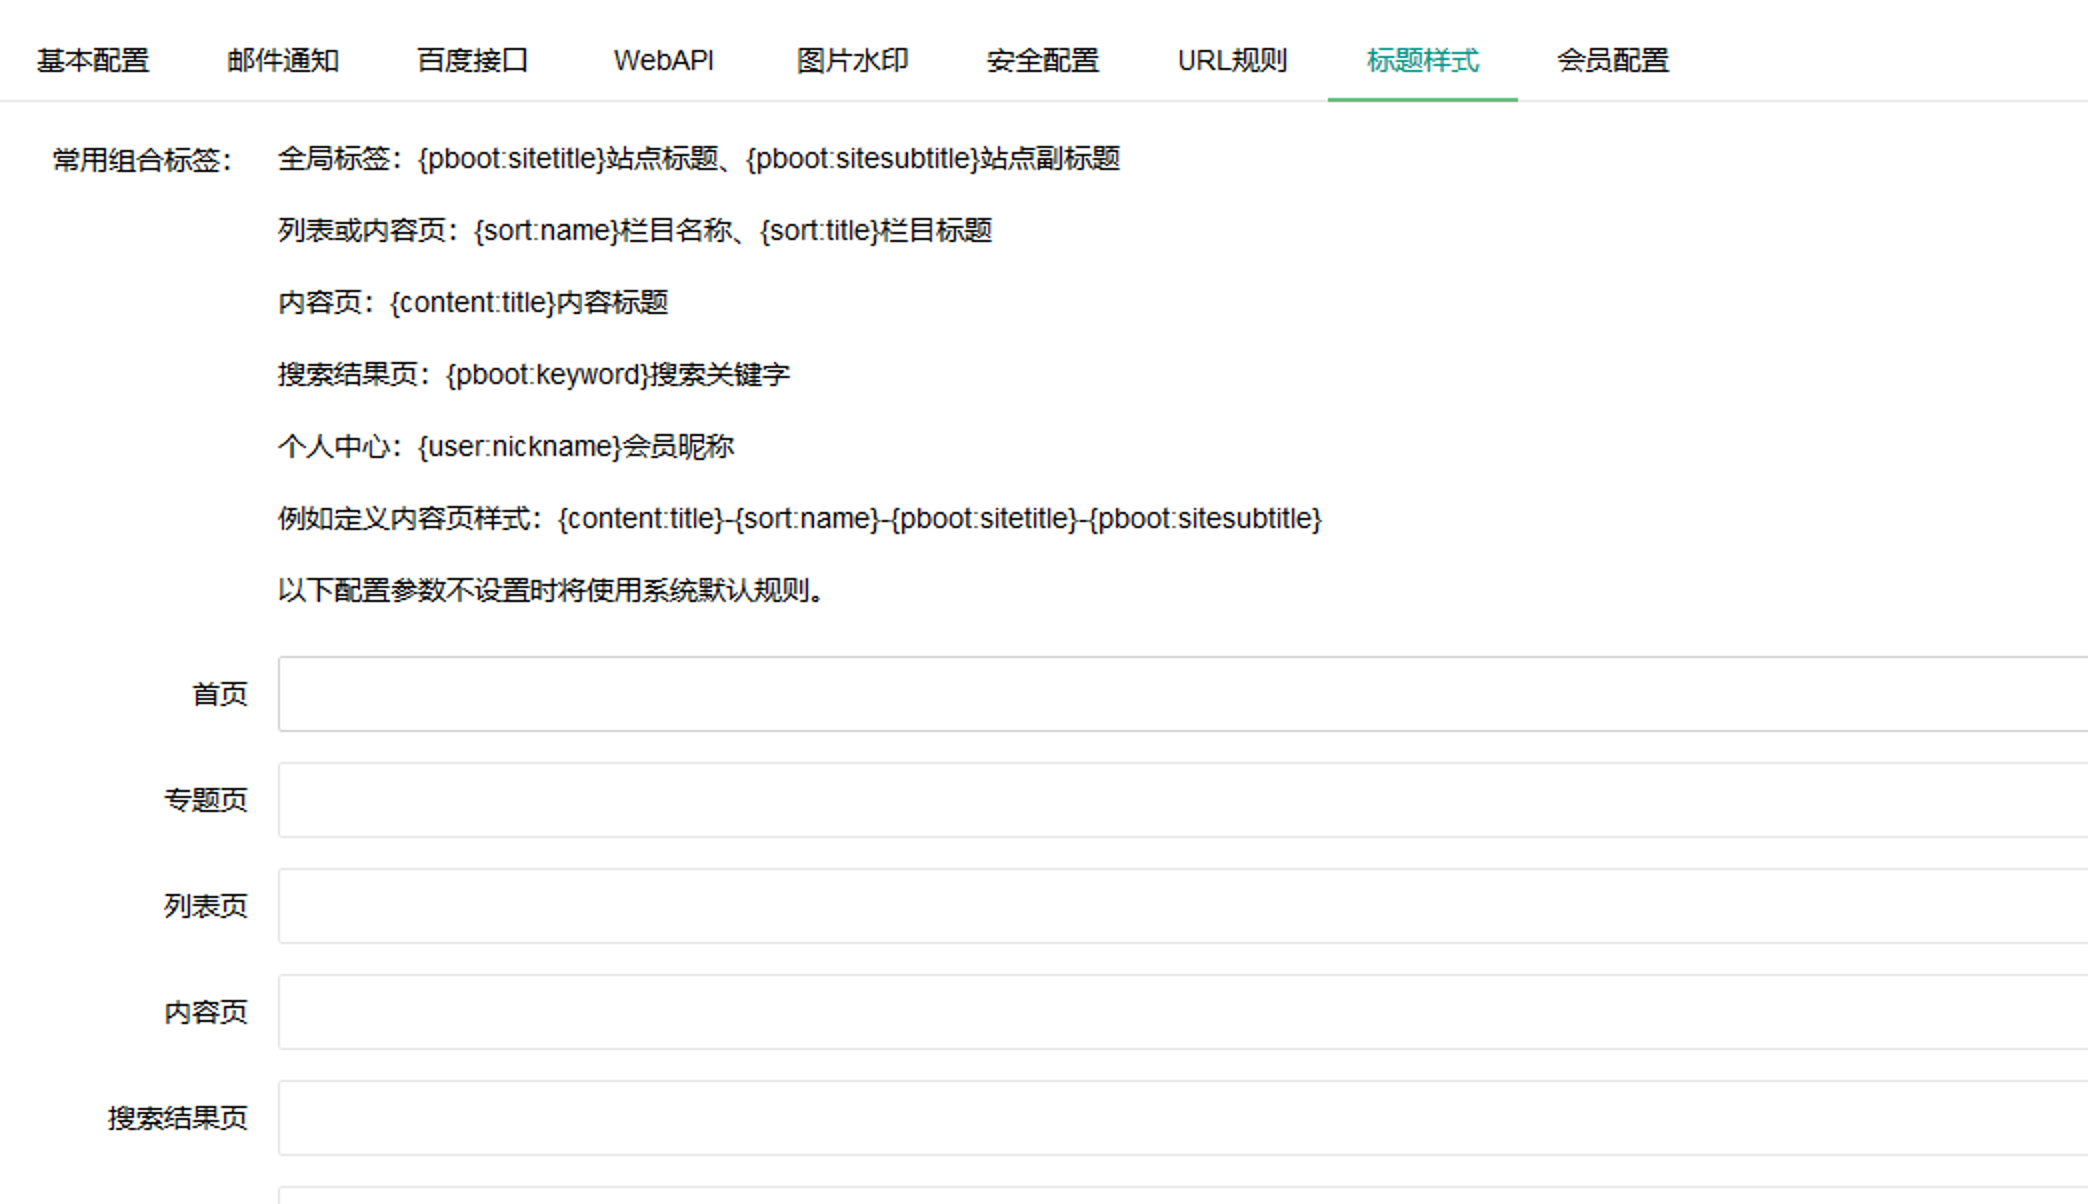Switch to the 邮件通知 tab
2088x1204 pixels.
click(283, 60)
